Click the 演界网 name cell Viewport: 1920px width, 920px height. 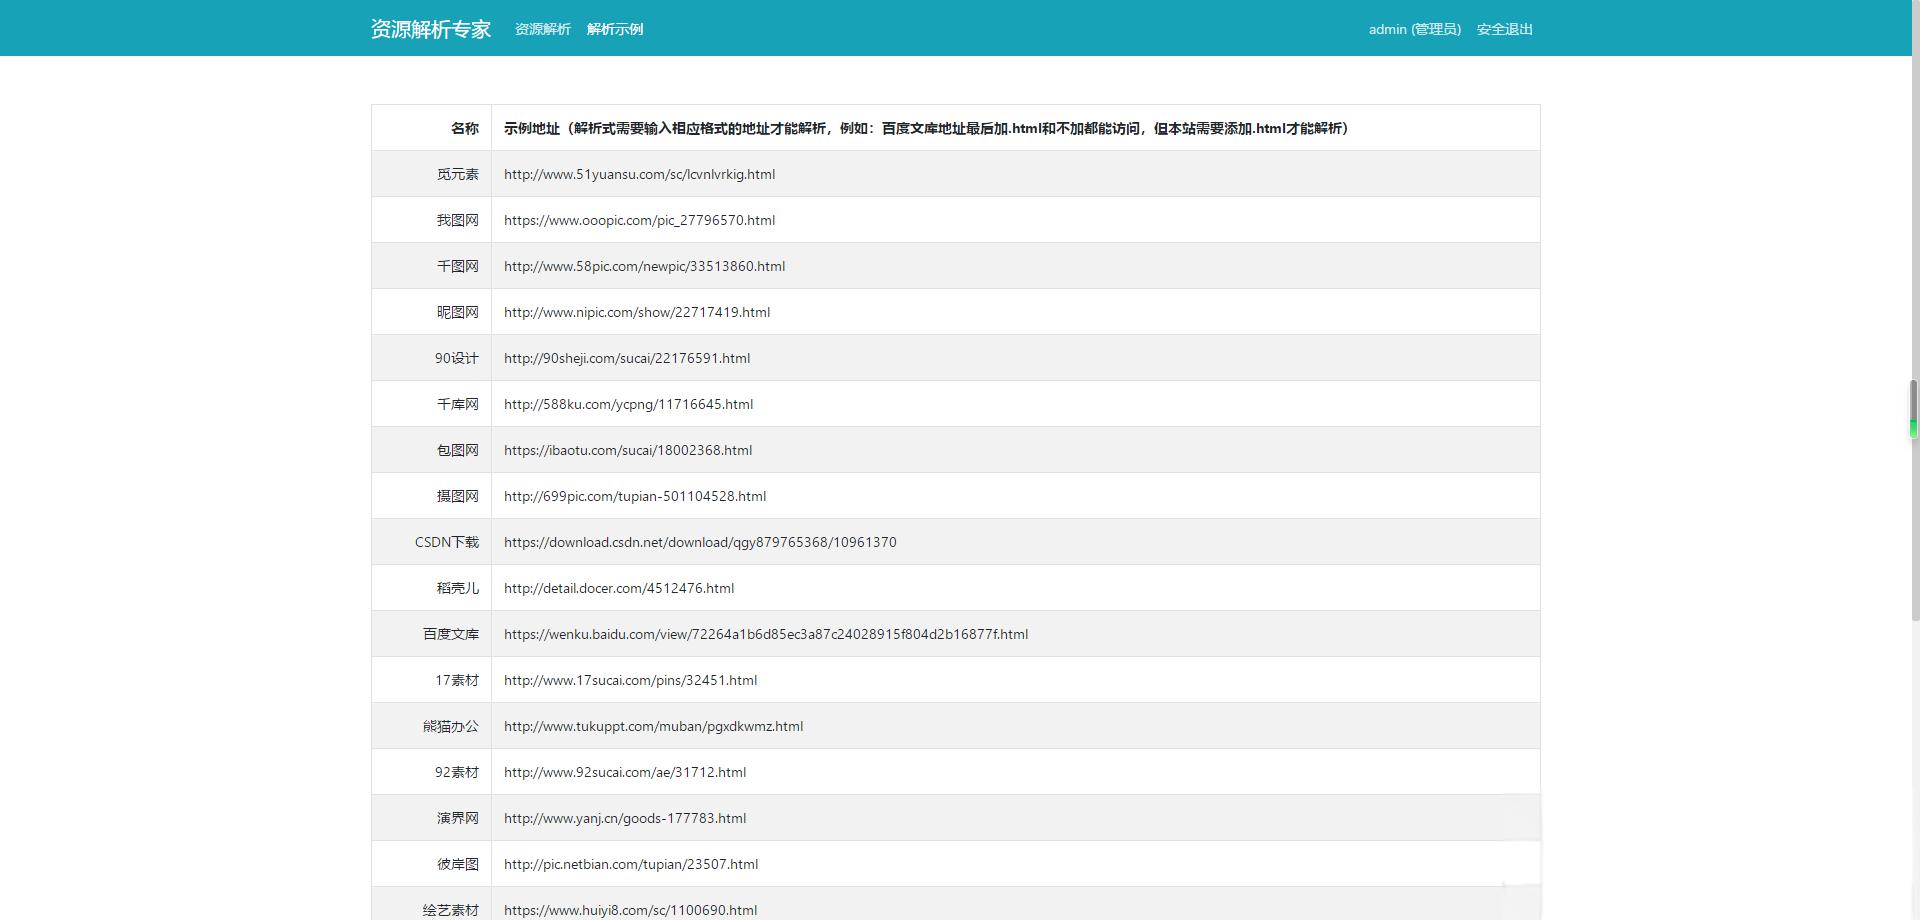[x=431, y=818]
